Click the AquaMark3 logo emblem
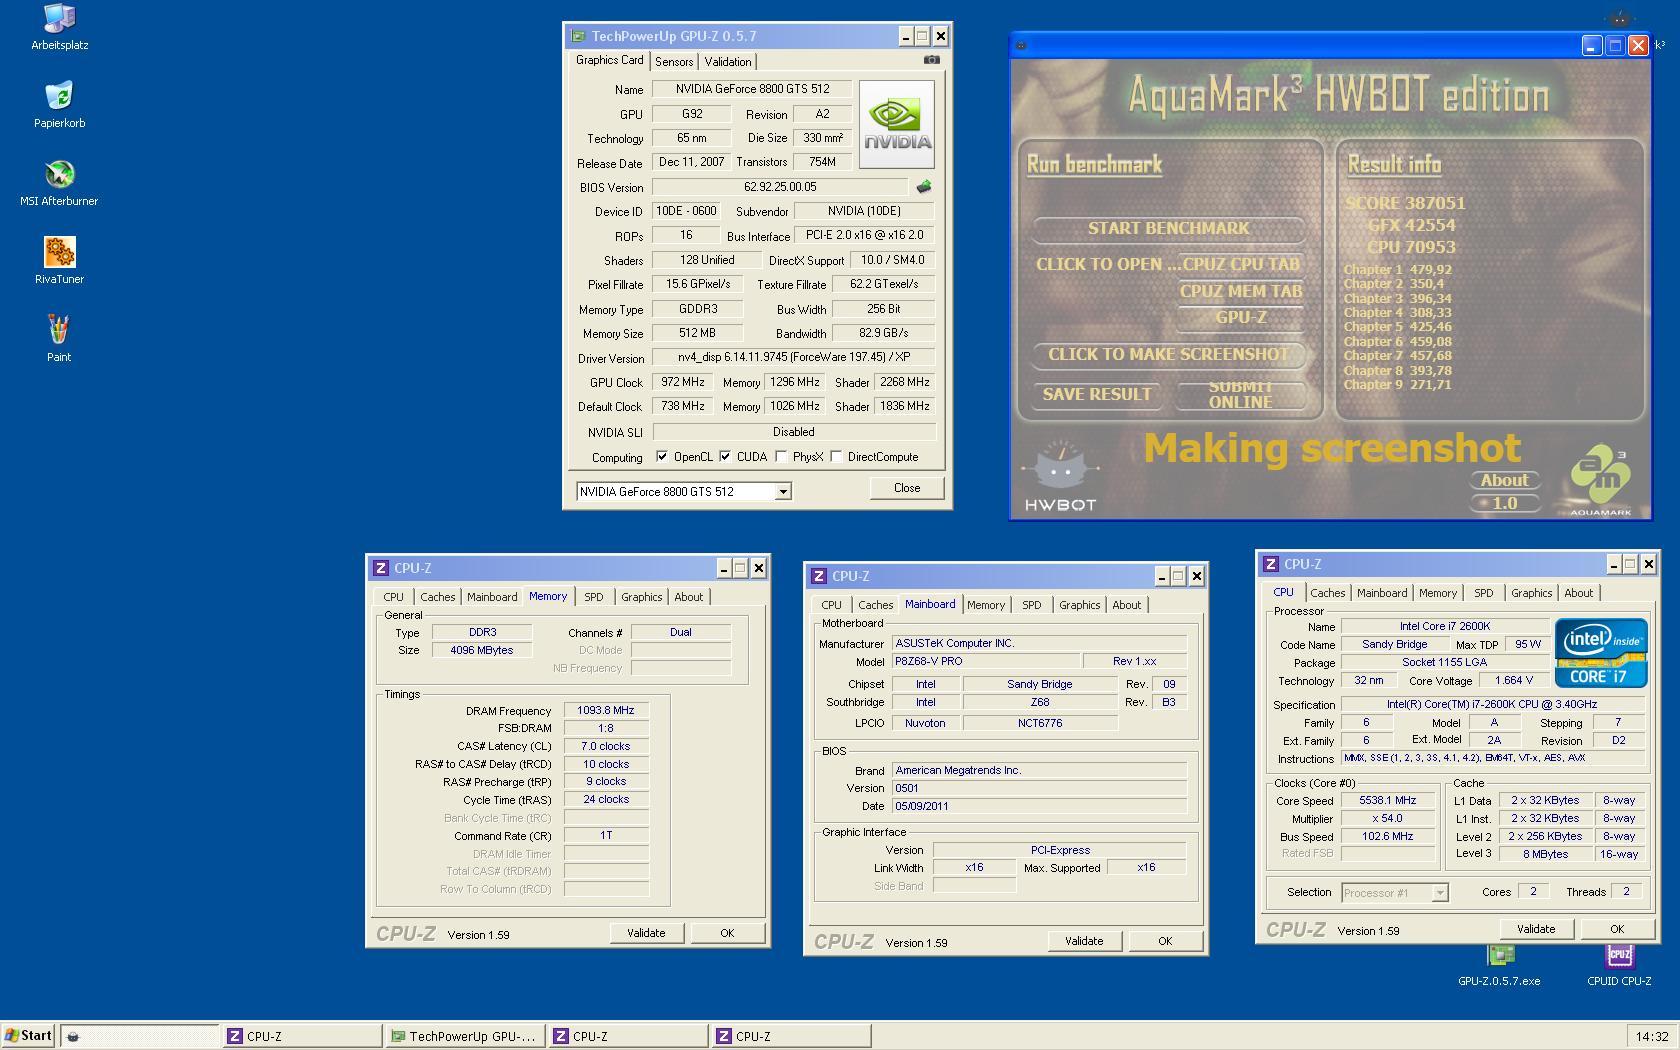Screen dimensions: 1680x1050 click(x=1600, y=482)
